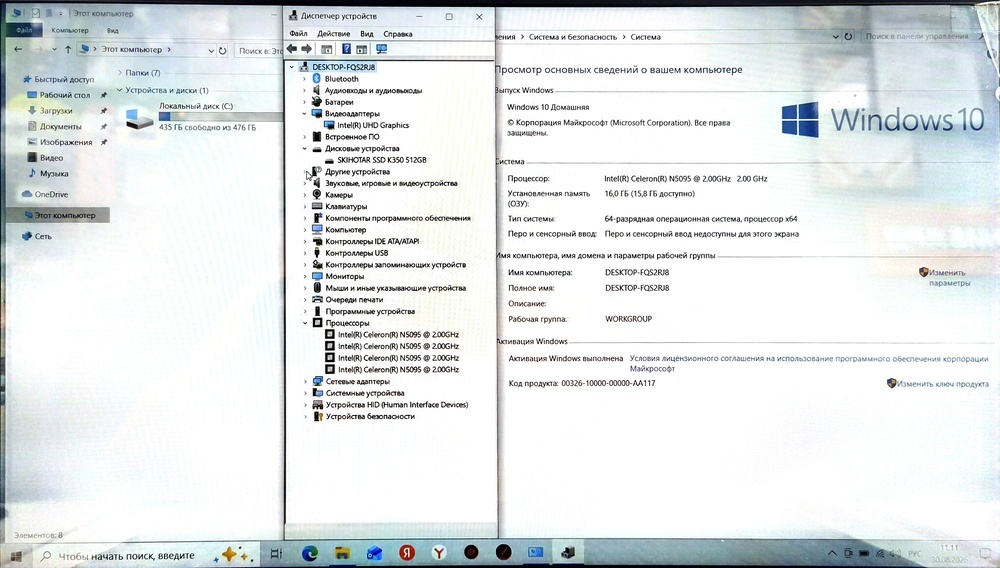Open Yandex Browser Y icon on taskbar
Viewport: 1000px width, 568px height.
click(439, 553)
